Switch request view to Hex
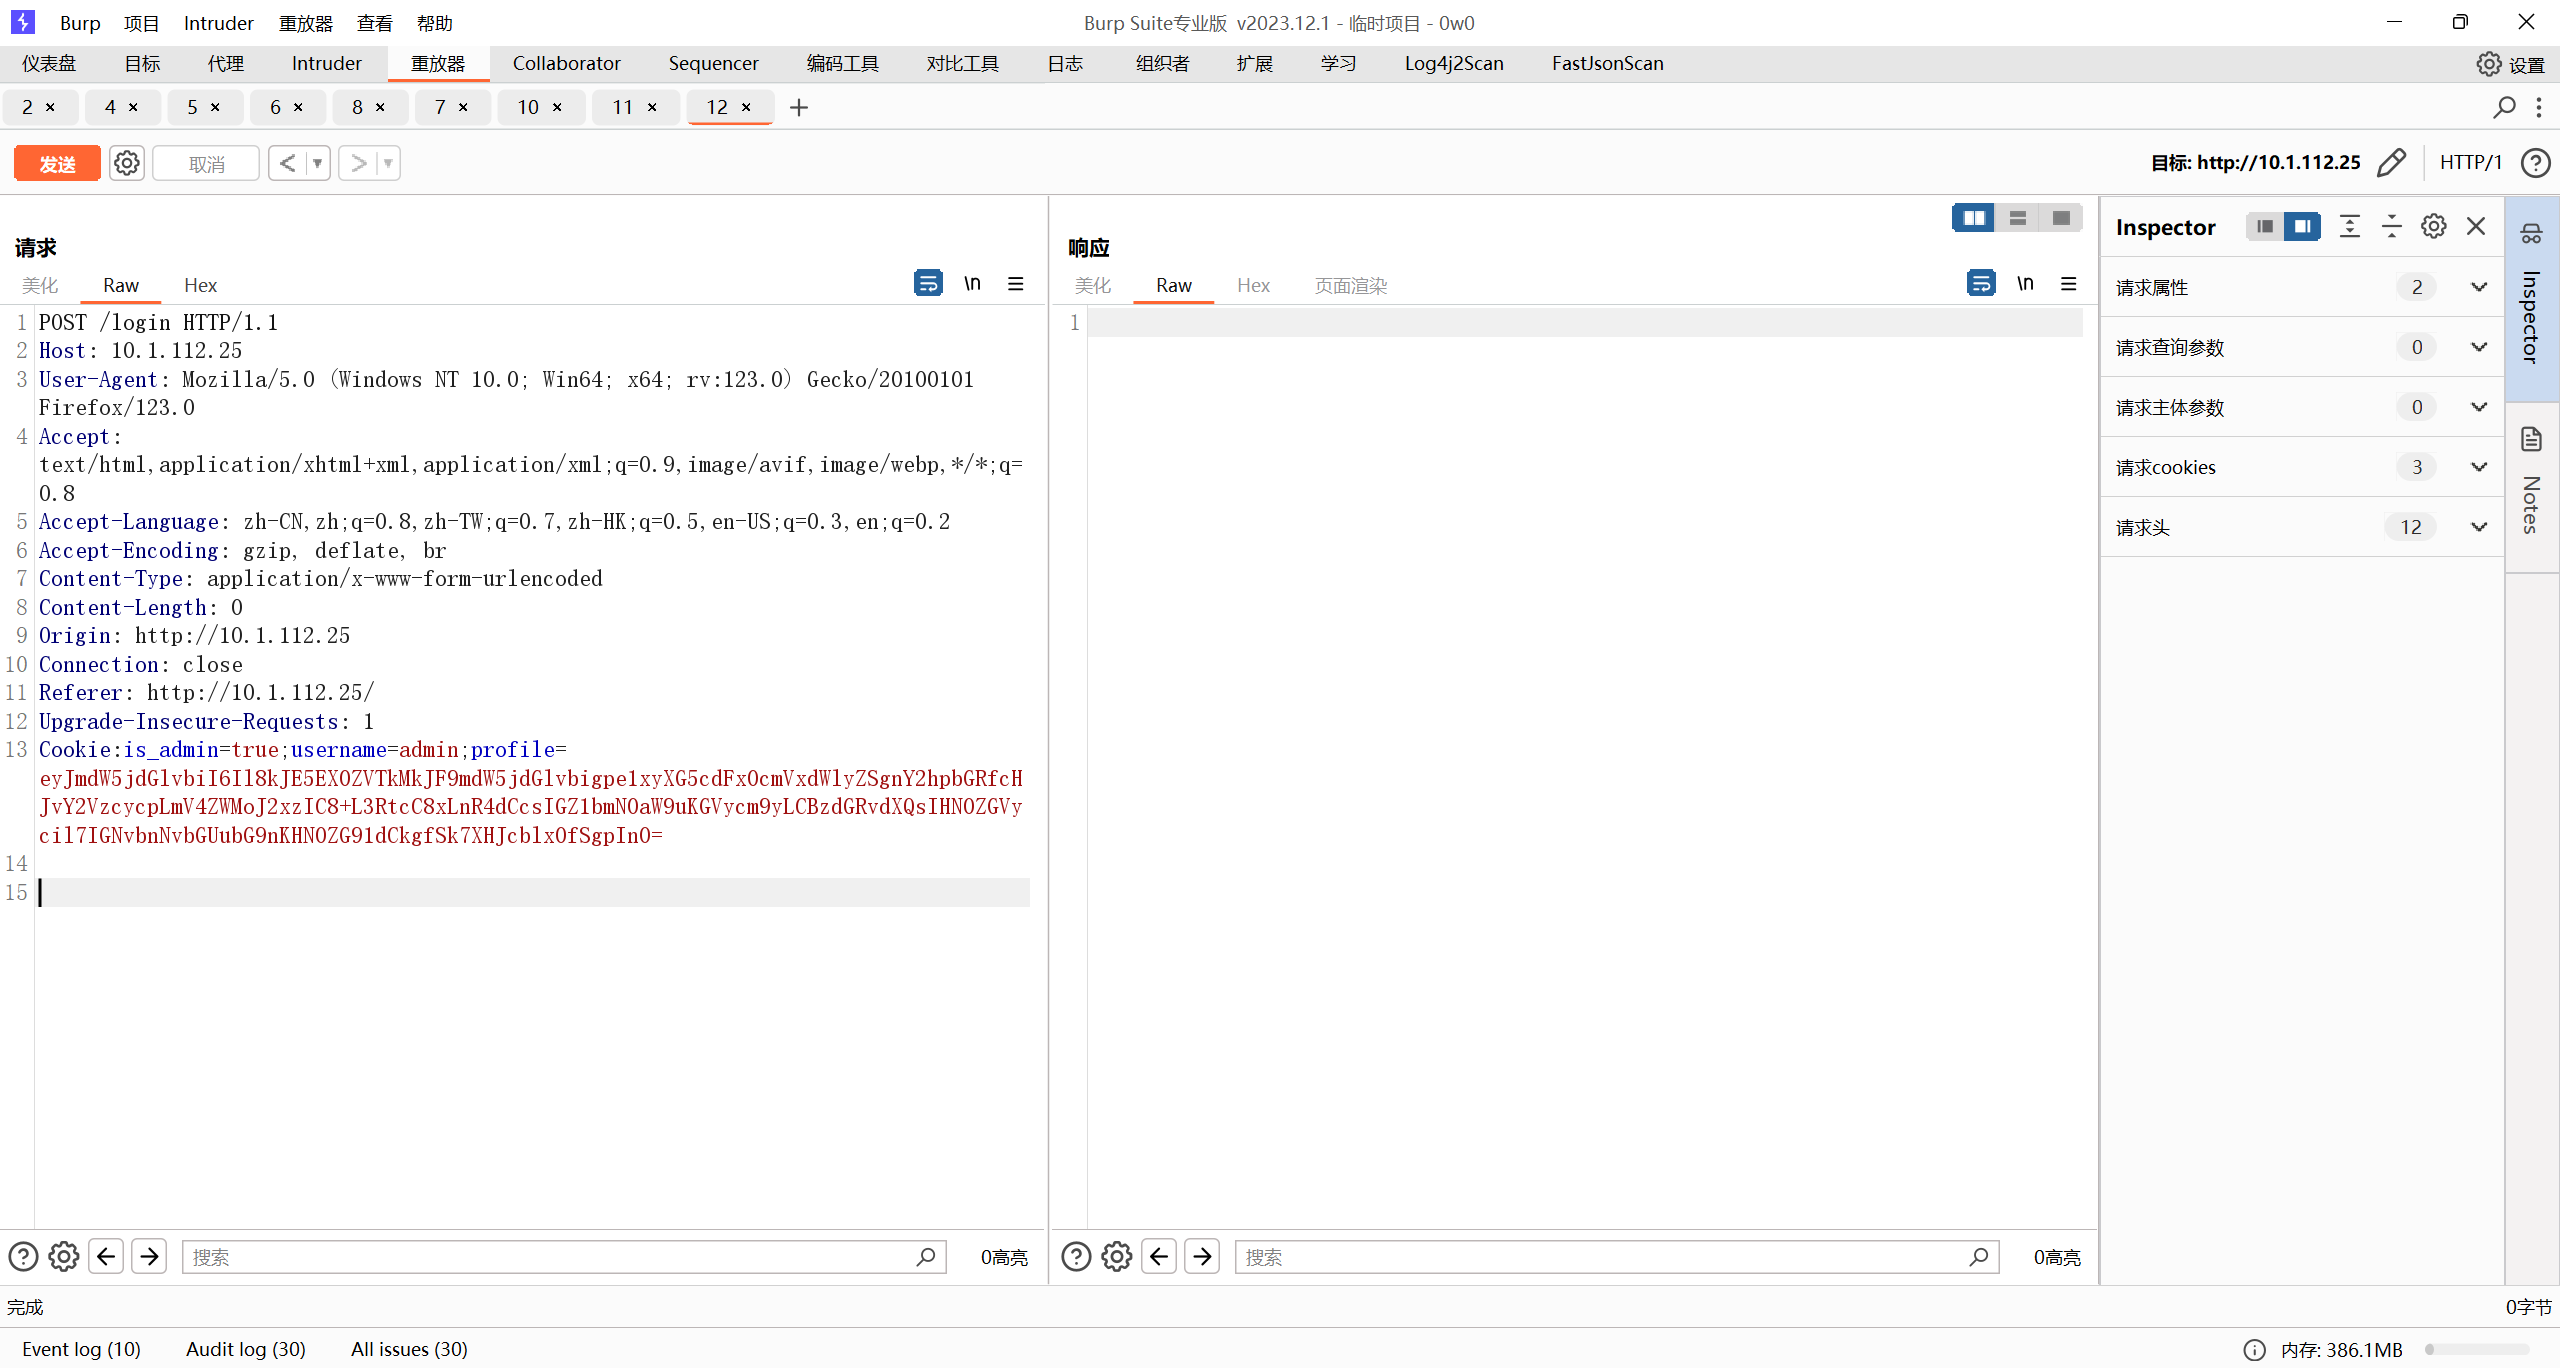Screen dimensions: 2560x1368 click(200, 285)
